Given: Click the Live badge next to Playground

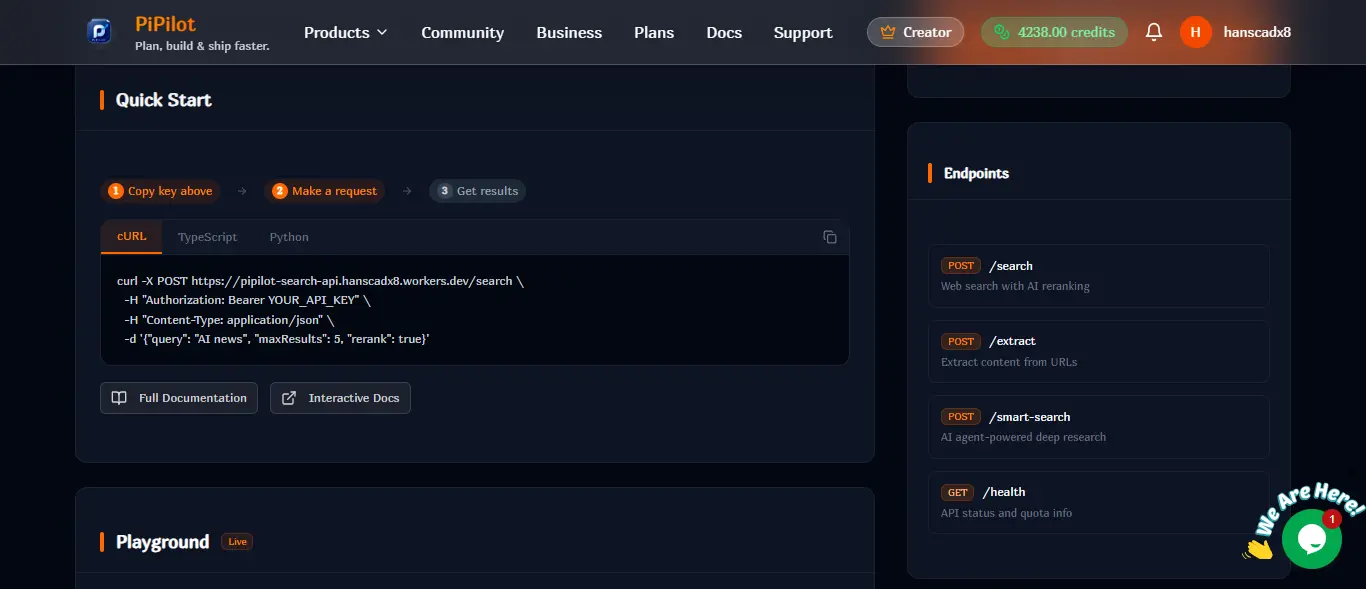Looking at the screenshot, I should (237, 542).
